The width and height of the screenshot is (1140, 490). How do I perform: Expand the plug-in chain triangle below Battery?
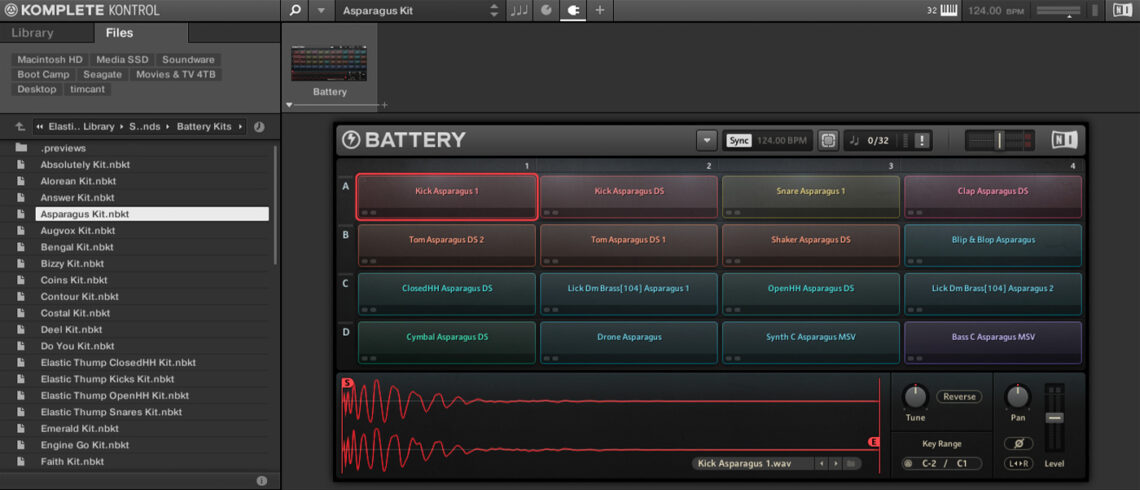(289, 105)
